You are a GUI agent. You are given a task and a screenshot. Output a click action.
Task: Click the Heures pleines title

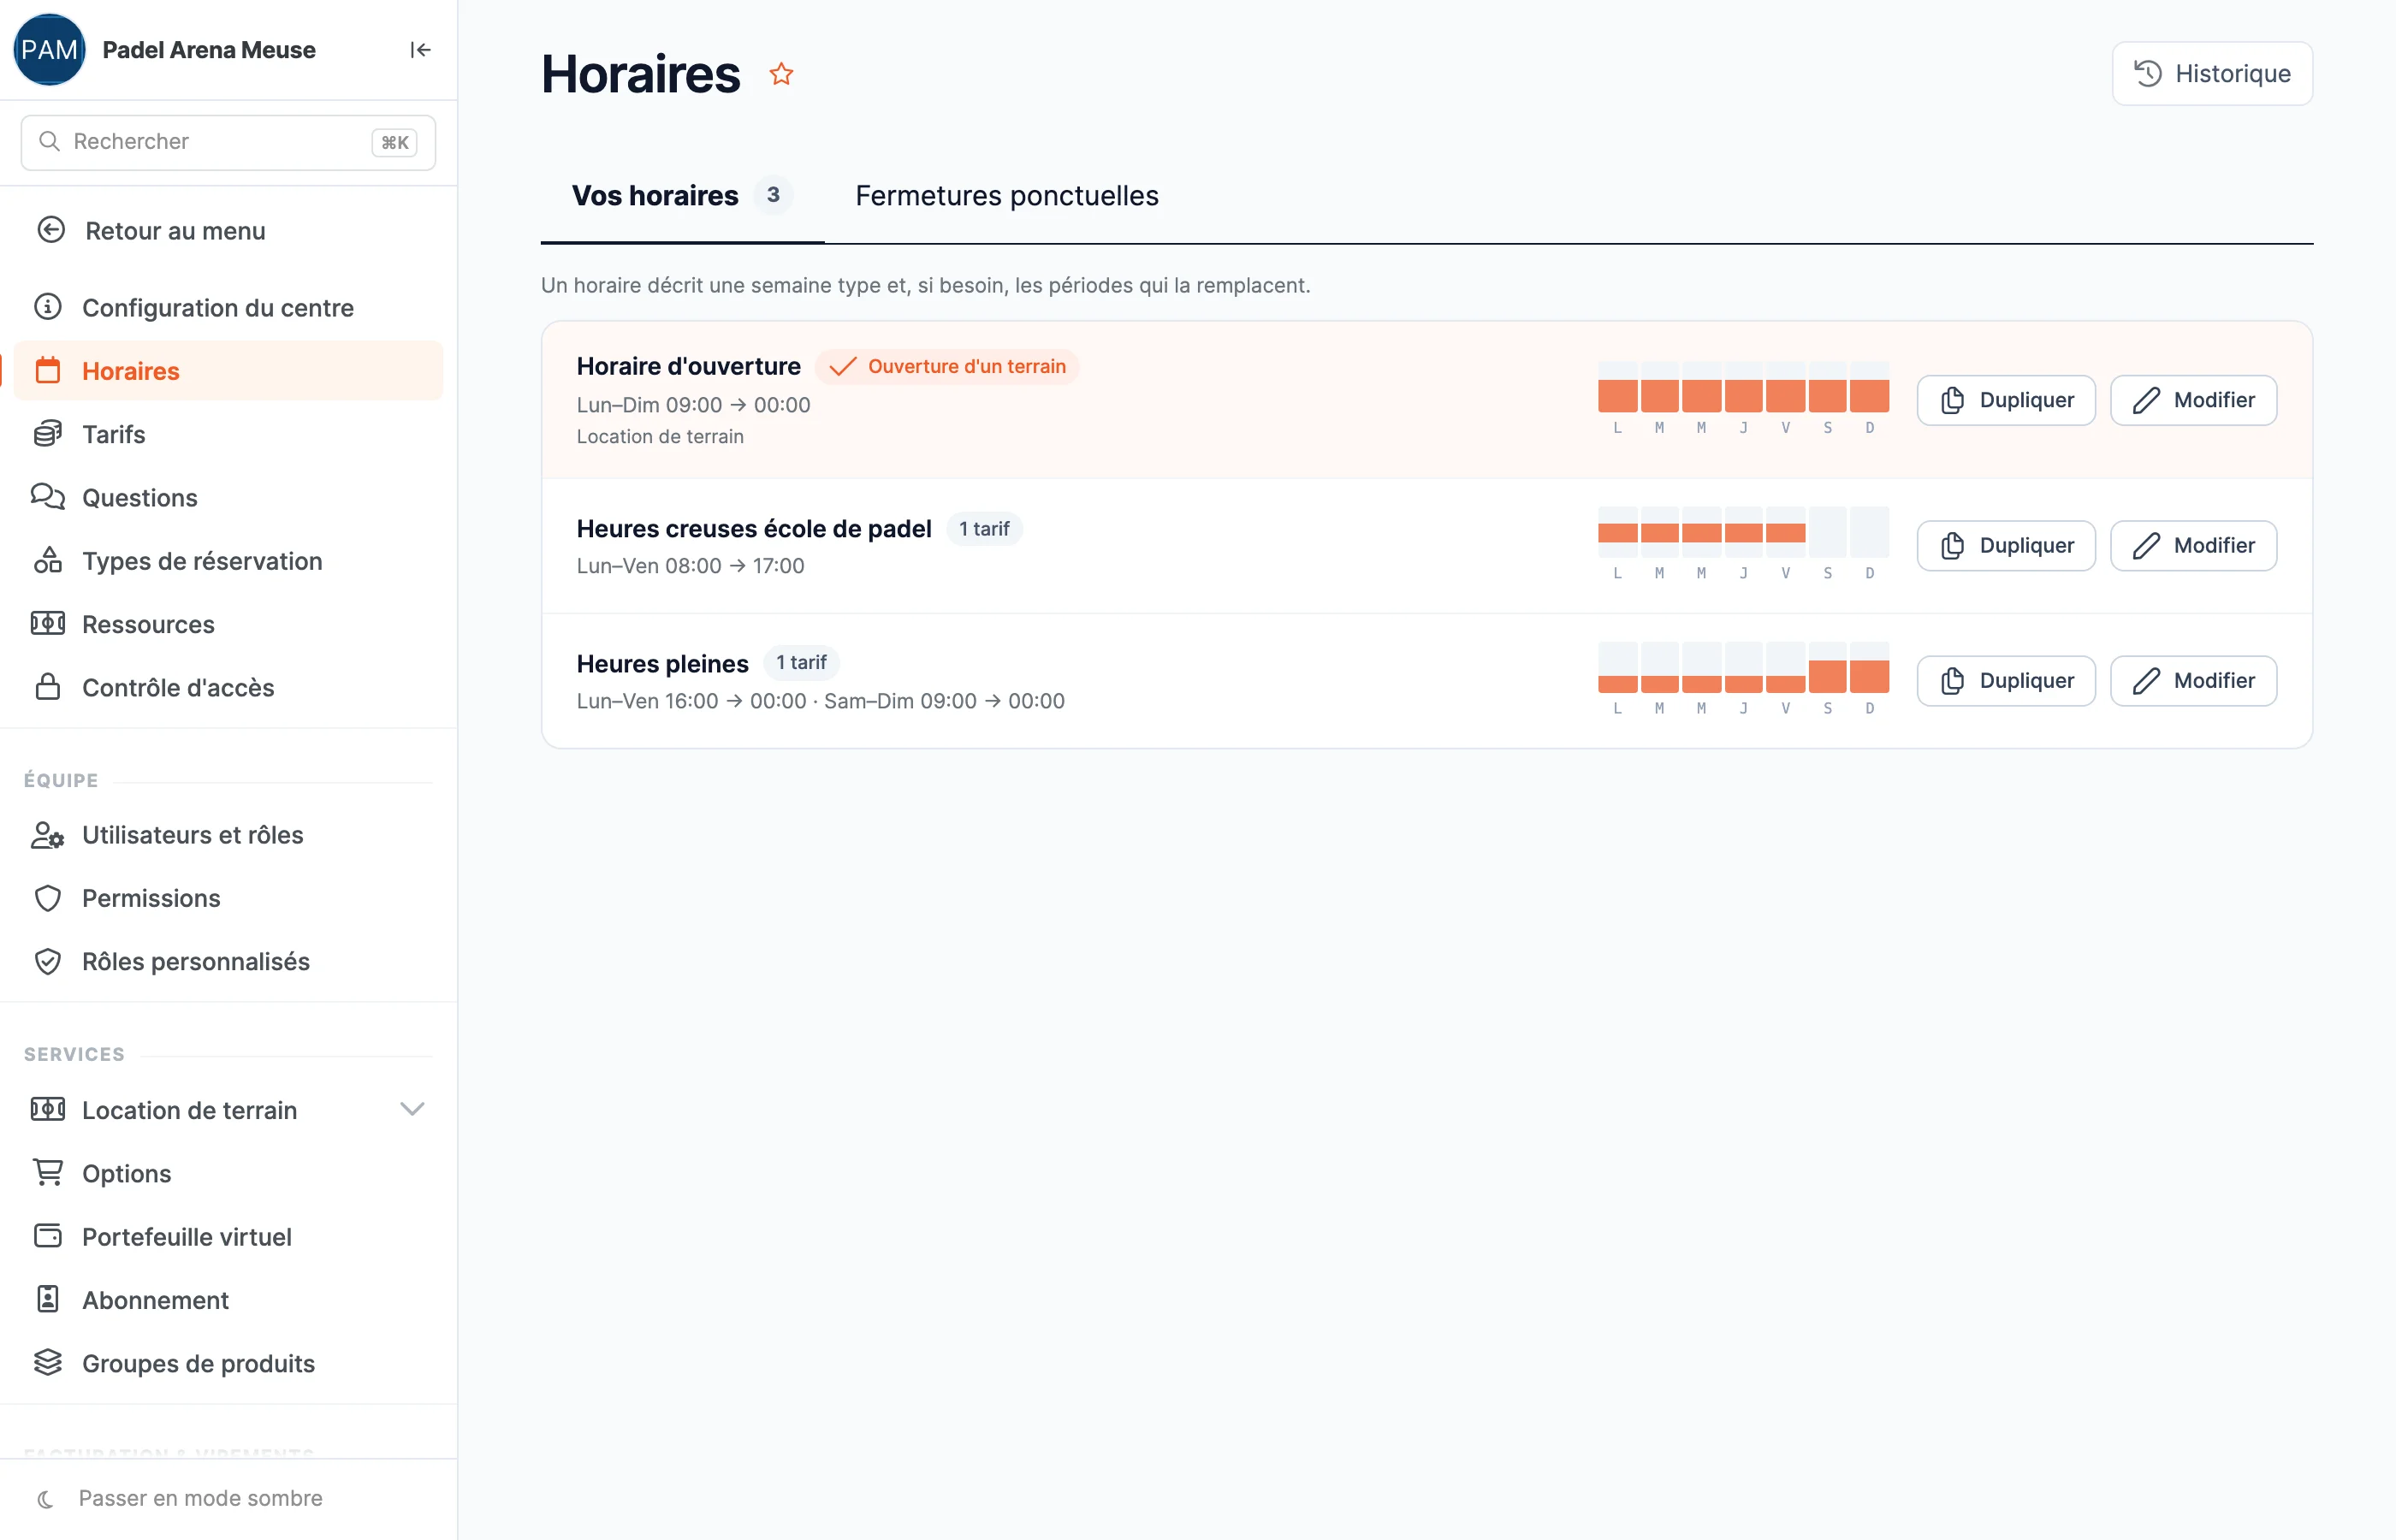coord(662,663)
